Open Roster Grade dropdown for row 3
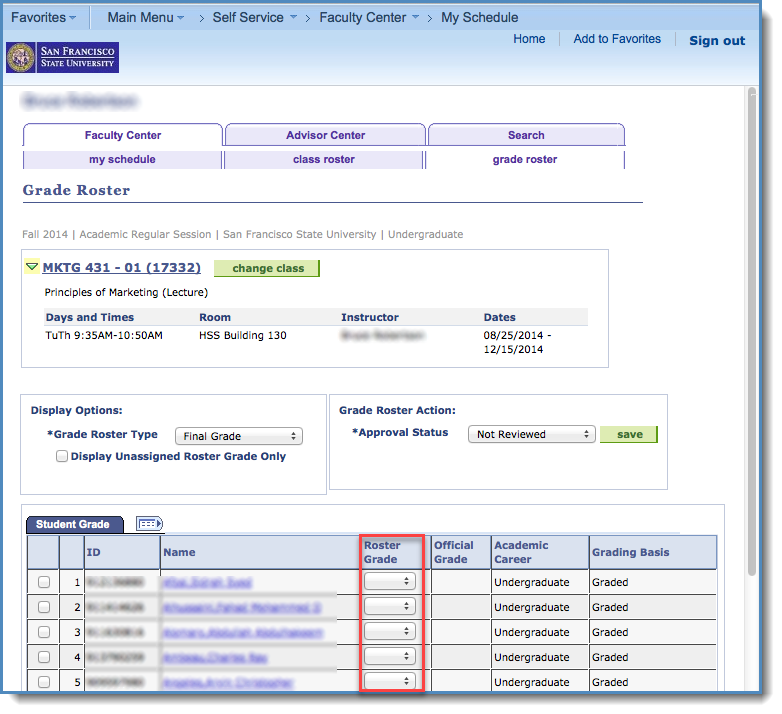 point(390,631)
